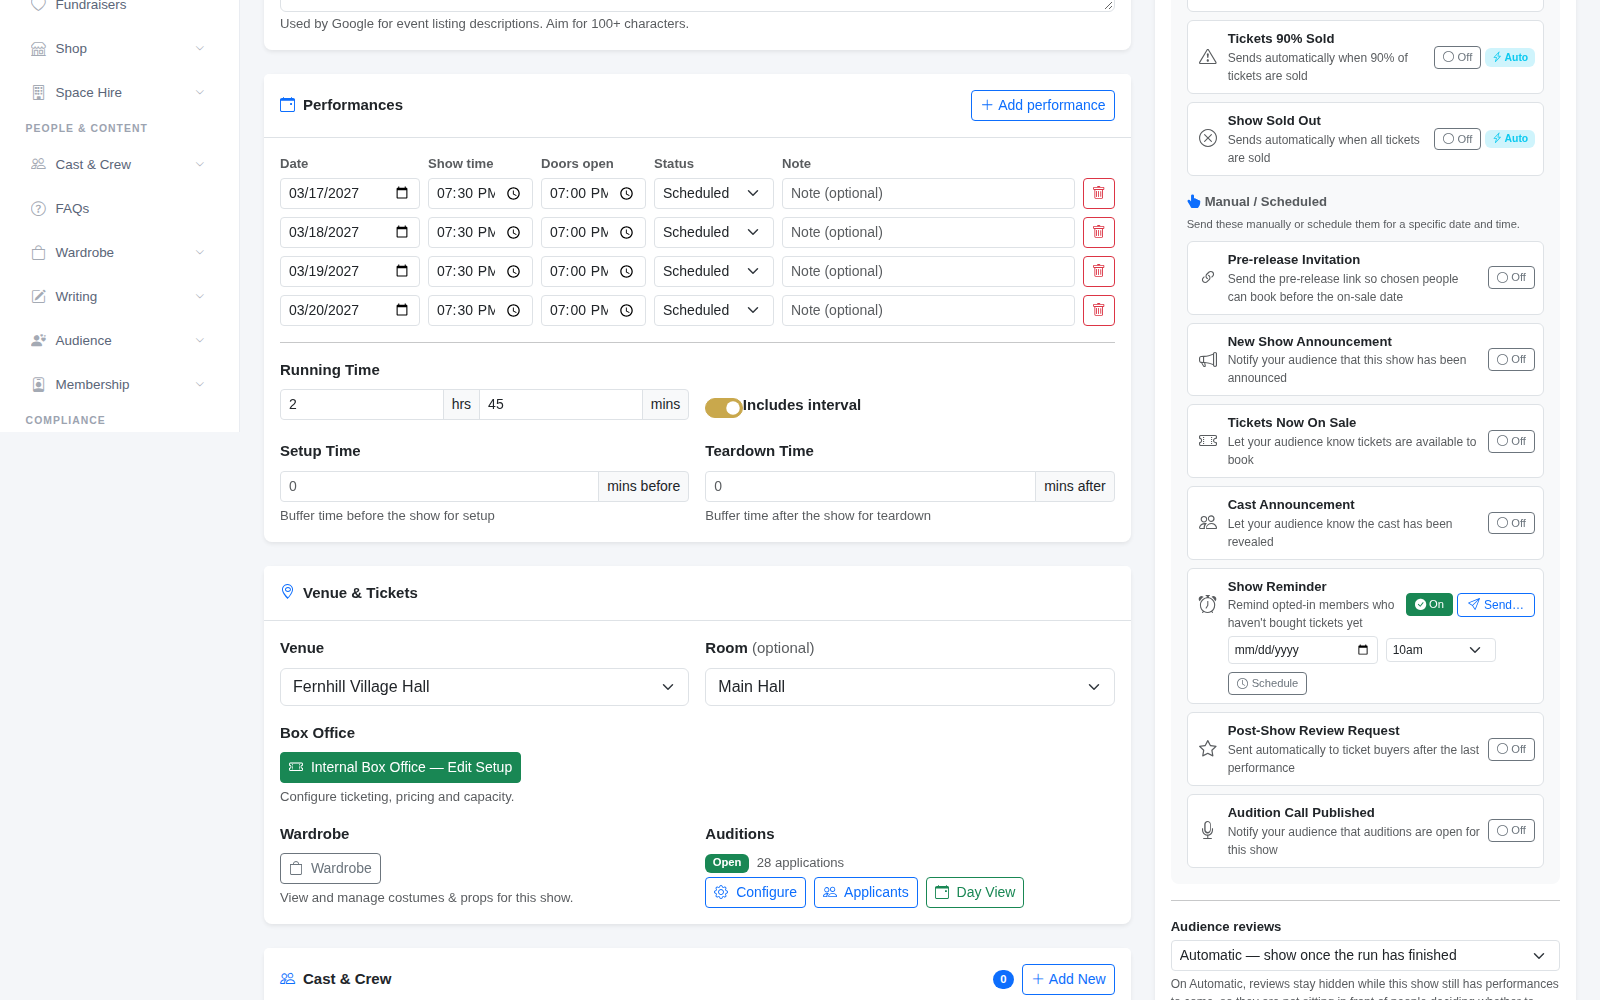The image size is (1600, 1000).
Task: Open the Membership sidebar menu
Action: point(119,384)
